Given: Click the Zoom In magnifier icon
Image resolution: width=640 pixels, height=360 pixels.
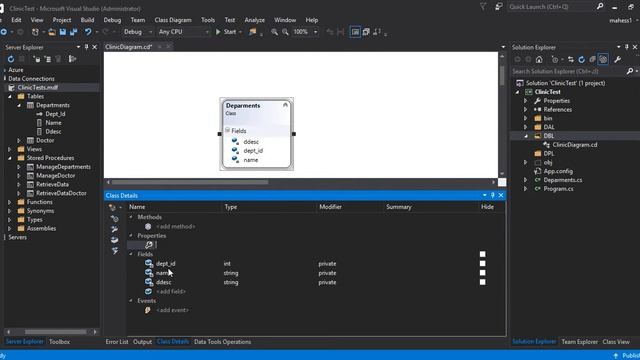Looking at the screenshot, I should [x=274, y=32].
